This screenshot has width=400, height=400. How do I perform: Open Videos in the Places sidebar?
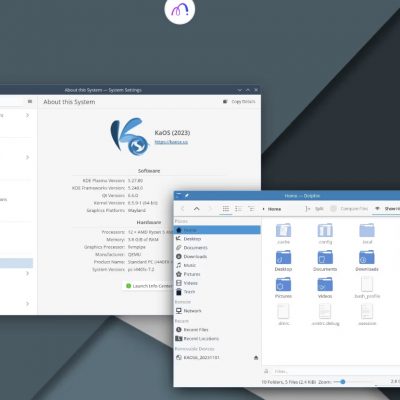point(217,283)
